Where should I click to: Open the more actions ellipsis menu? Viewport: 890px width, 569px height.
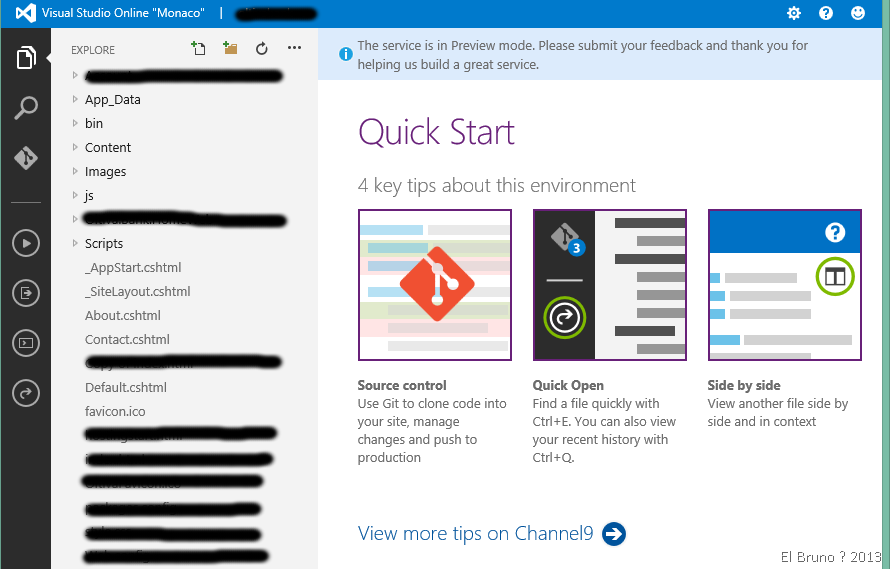294,49
